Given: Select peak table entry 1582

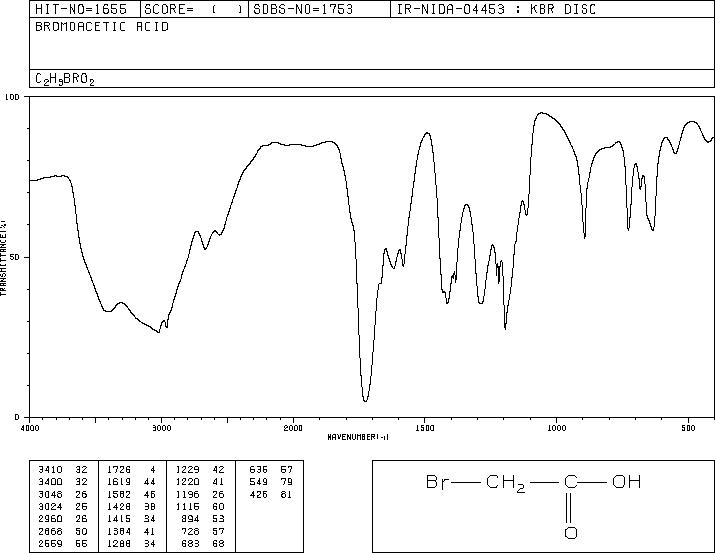Looking at the screenshot, I should pyautogui.click(x=119, y=494).
